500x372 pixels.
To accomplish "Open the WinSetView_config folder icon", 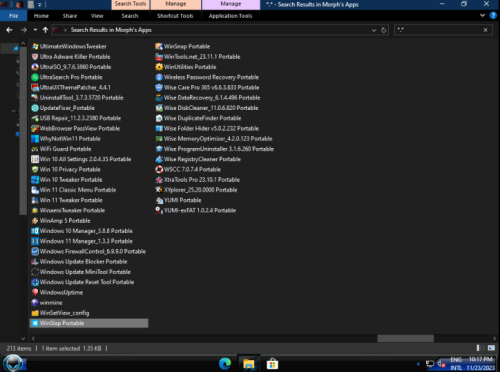I will click(35, 313).
